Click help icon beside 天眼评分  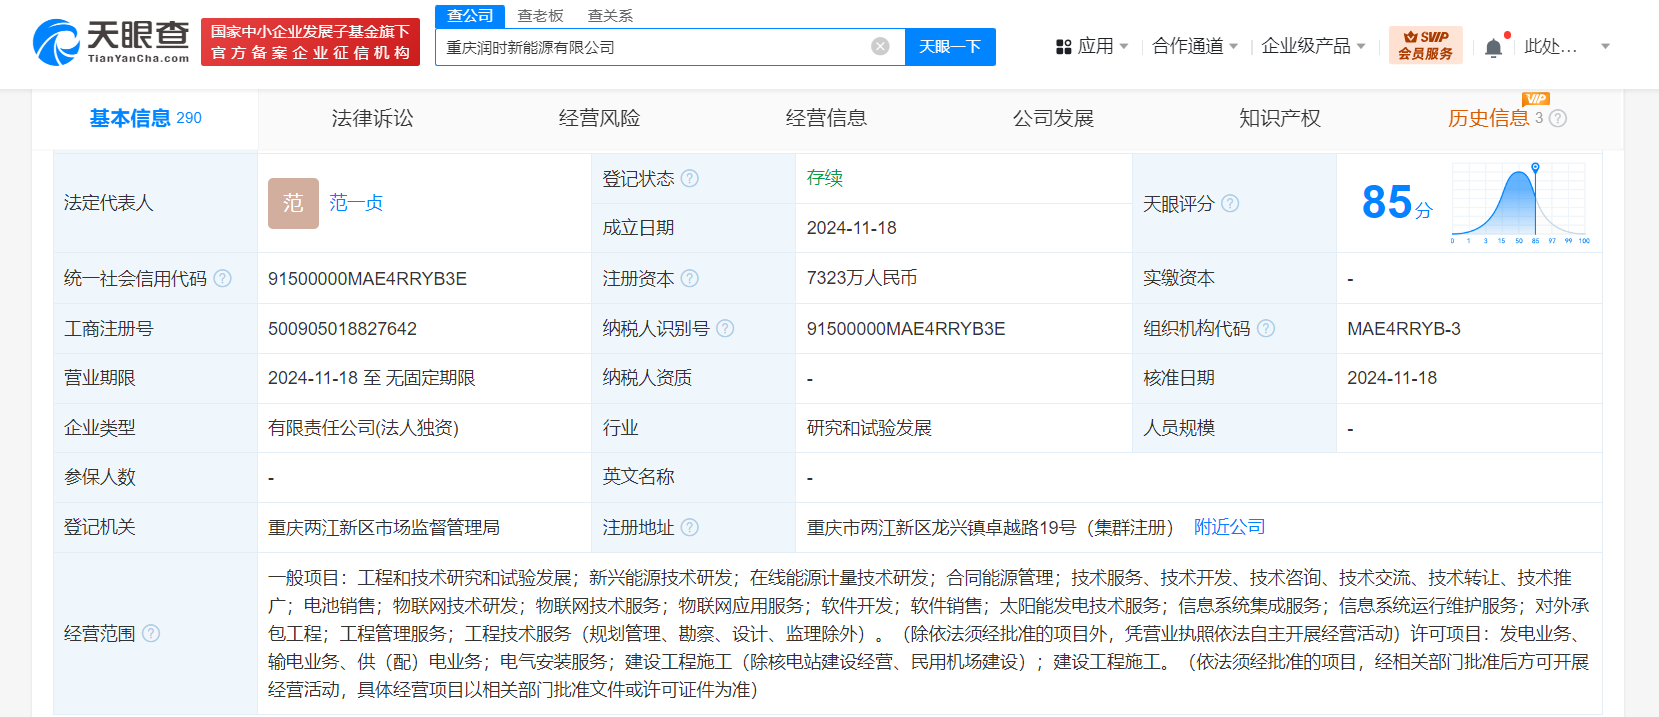pos(1230,204)
